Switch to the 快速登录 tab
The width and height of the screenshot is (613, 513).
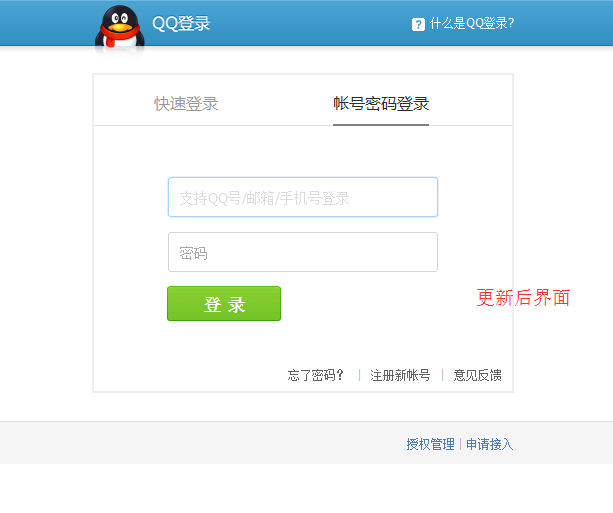[186, 104]
